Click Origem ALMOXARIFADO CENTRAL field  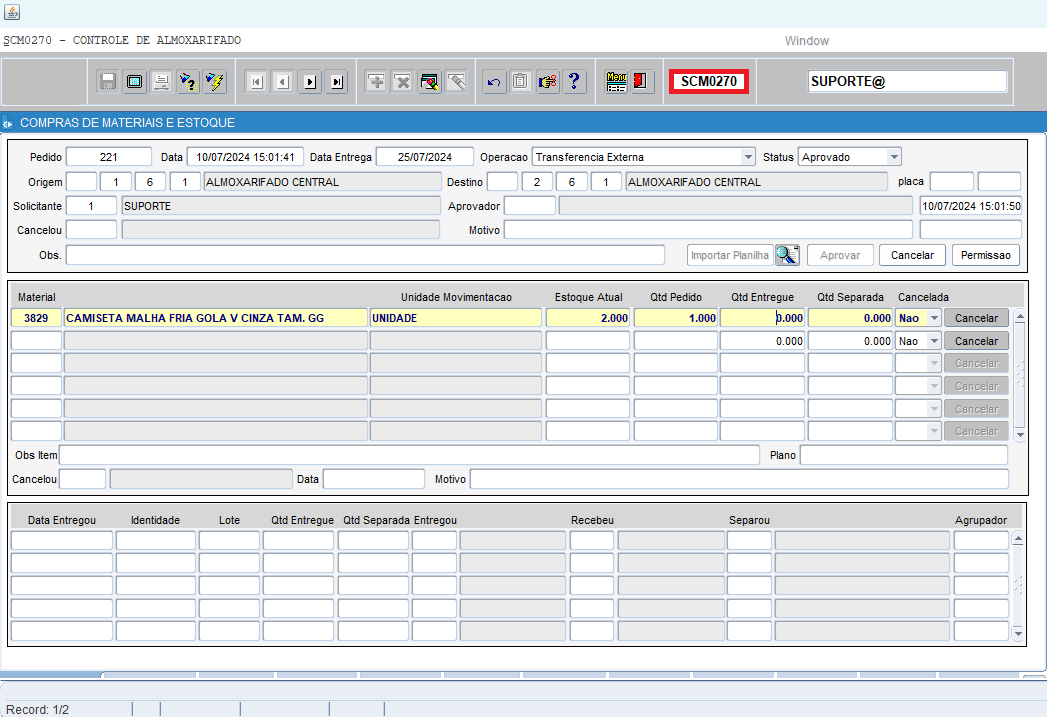click(322, 182)
